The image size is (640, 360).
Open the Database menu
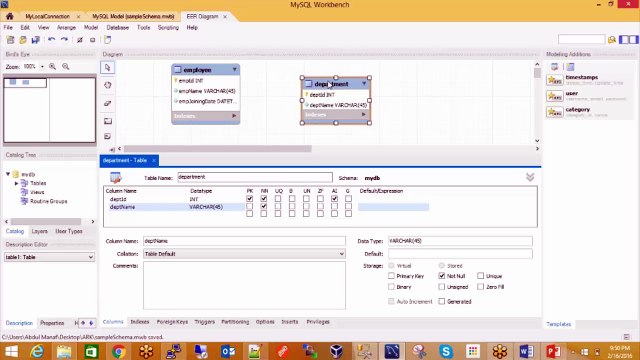point(118,27)
